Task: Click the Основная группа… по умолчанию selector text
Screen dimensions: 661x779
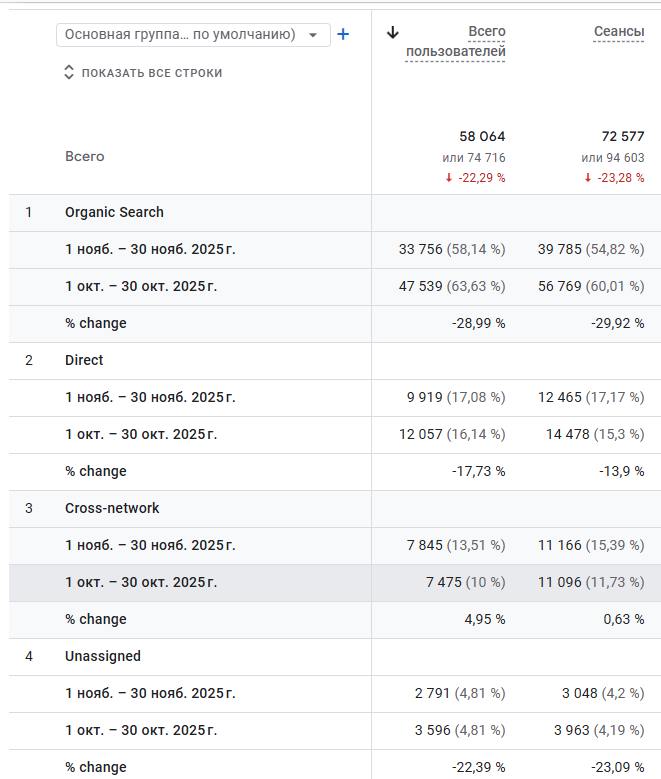Action: coord(180,34)
